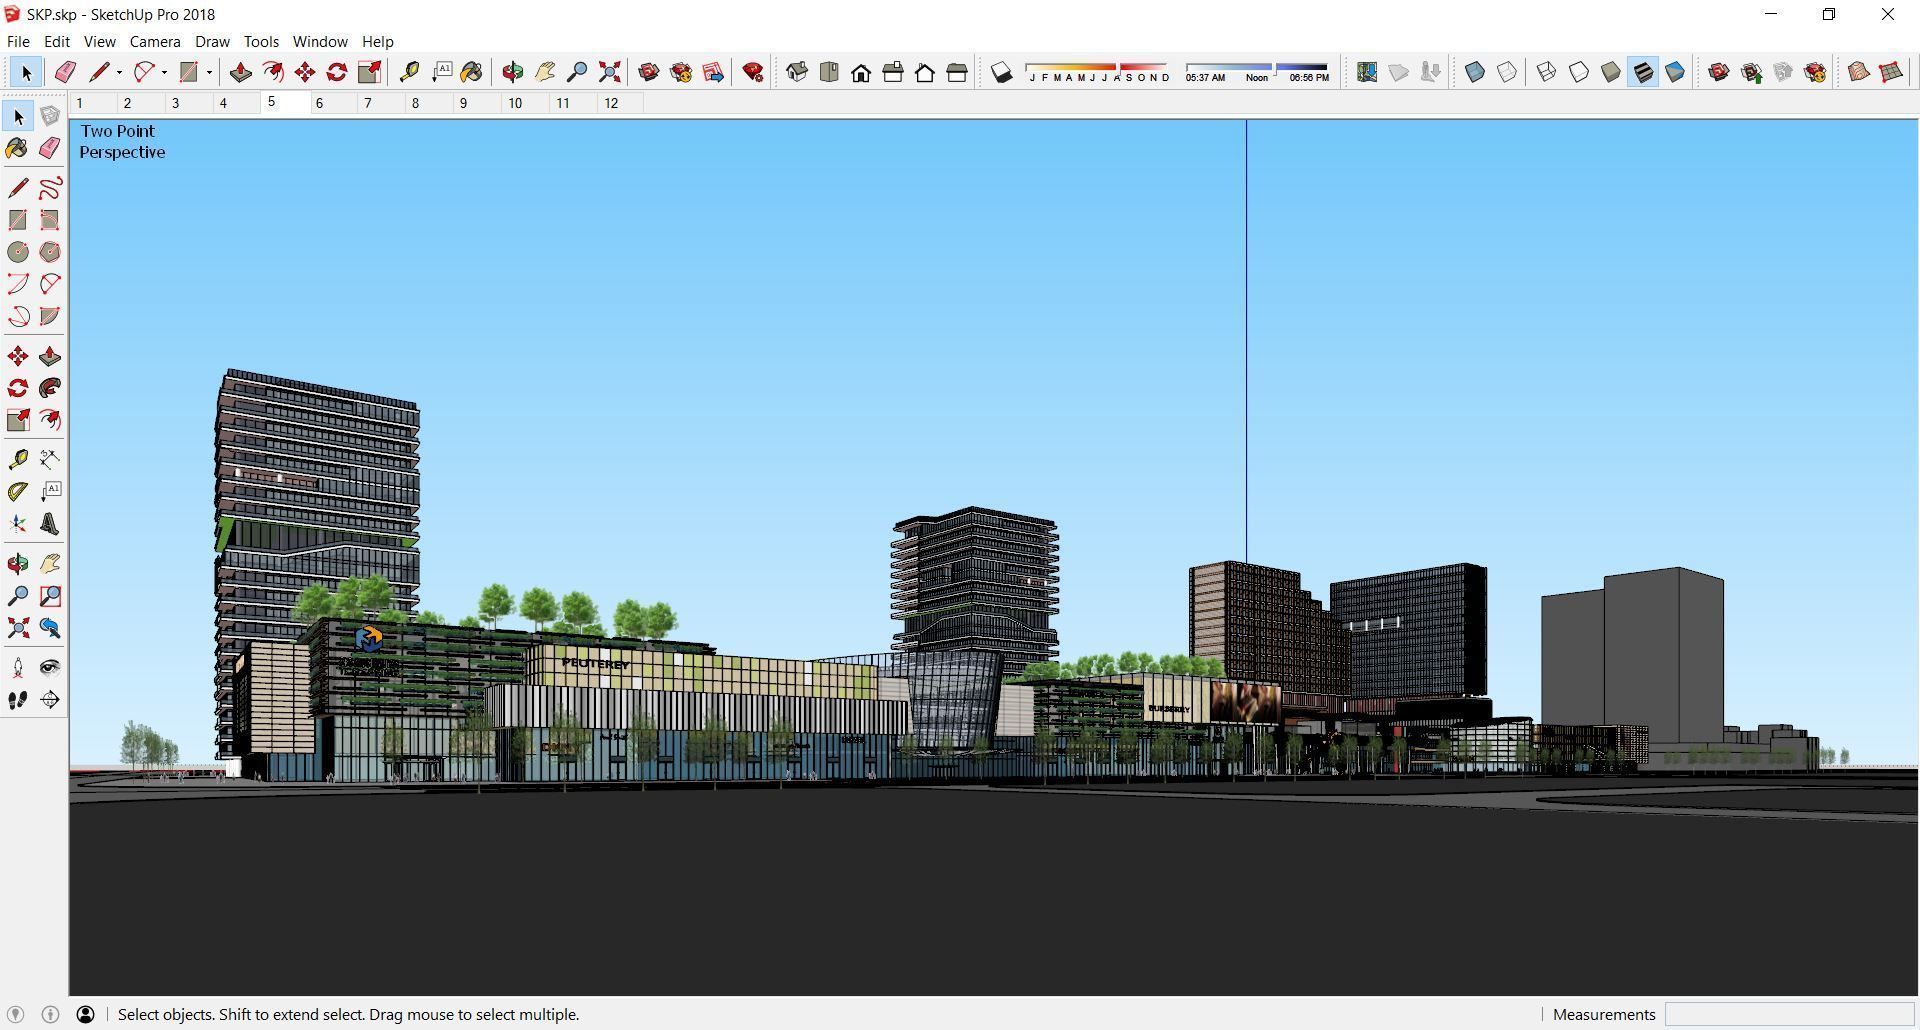
Task: Enable Shaded With Textures style
Action: point(1643,72)
